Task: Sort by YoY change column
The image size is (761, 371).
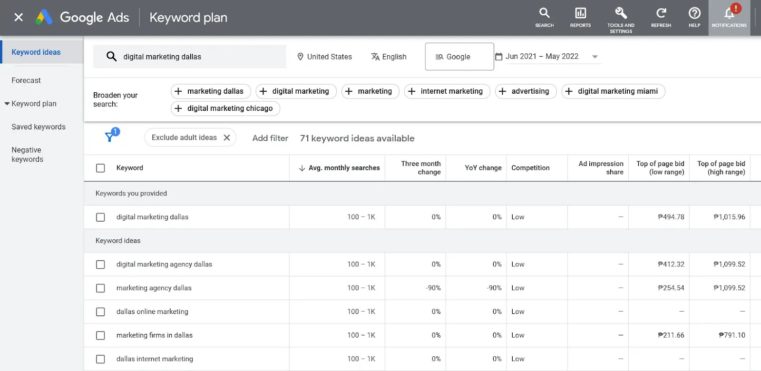Action: [482, 168]
